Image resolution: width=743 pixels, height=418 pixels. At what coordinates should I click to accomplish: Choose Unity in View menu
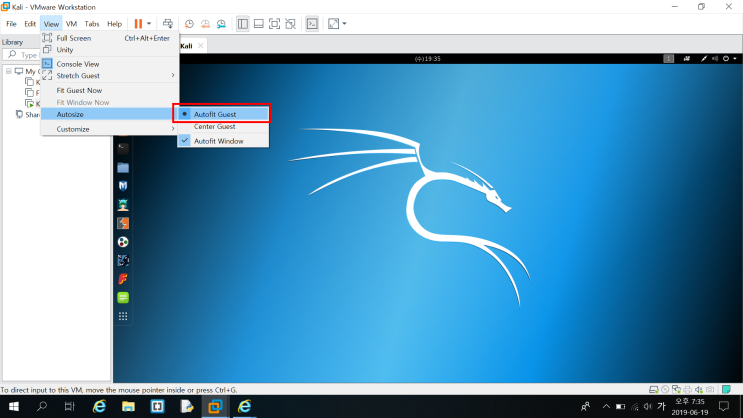pos(110,50)
